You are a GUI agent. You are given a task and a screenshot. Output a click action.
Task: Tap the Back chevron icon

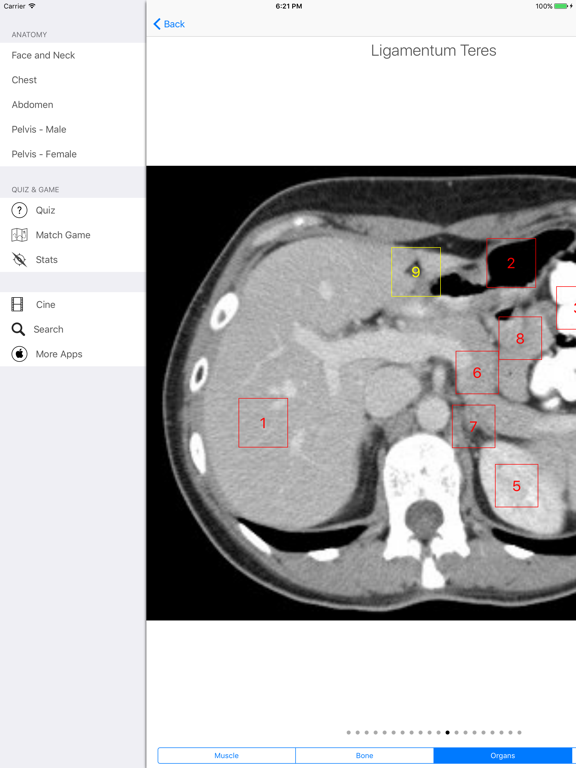(x=157, y=24)
